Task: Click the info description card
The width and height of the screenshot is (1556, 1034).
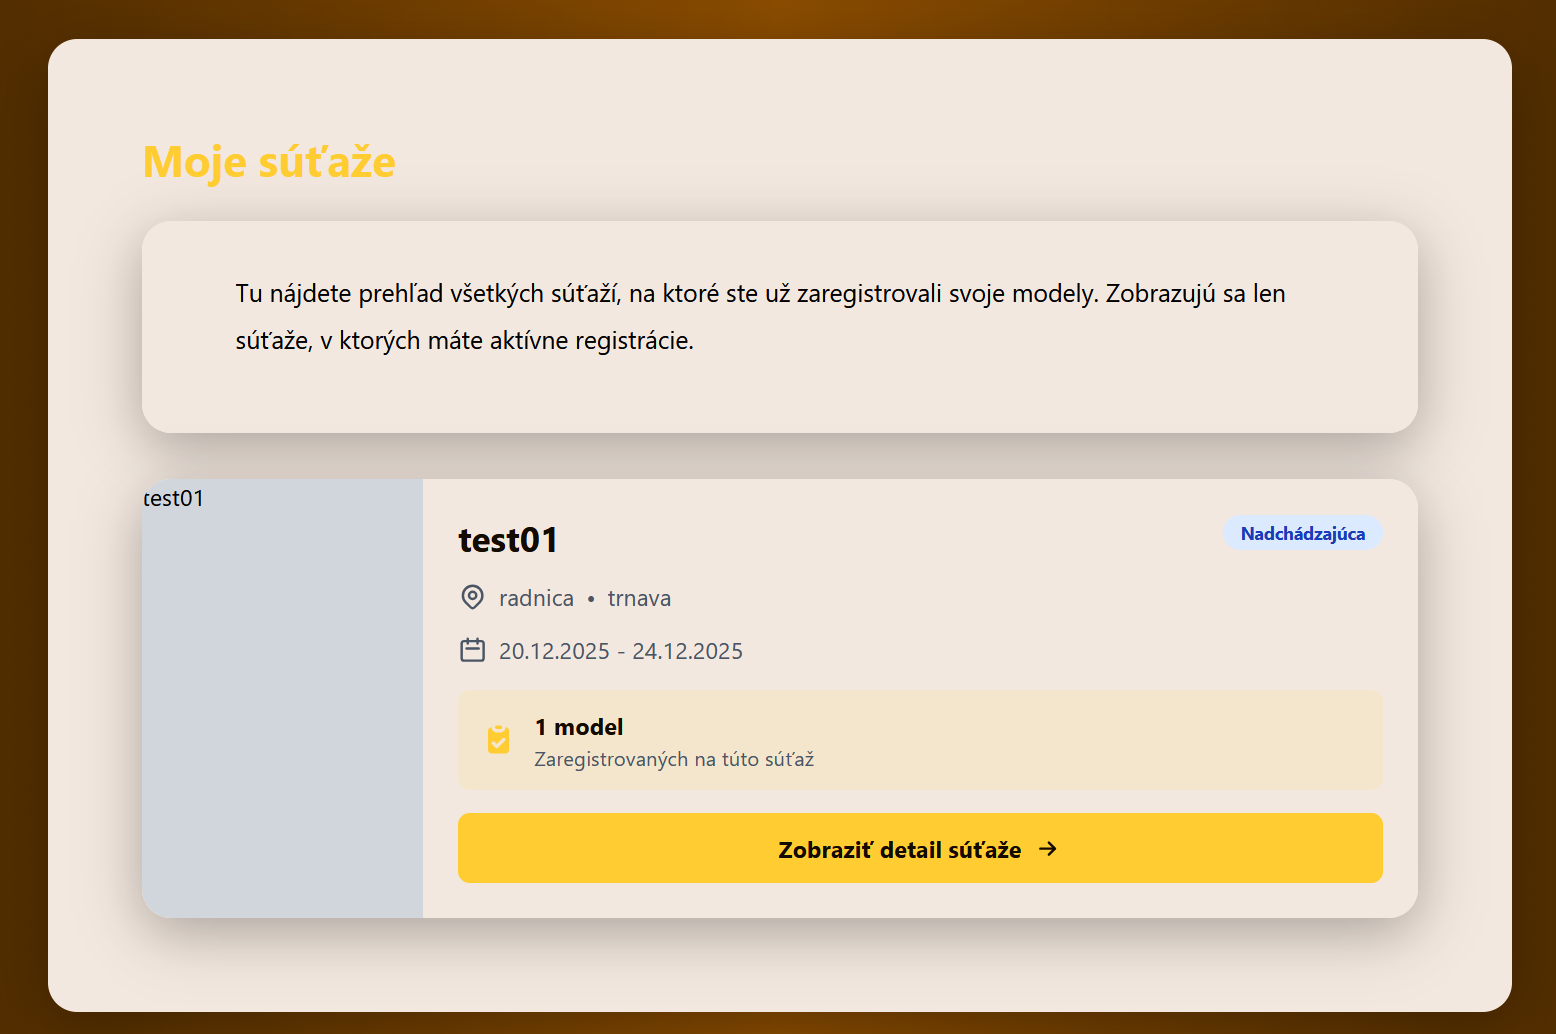Action: pyautogui.click(x=780, y=327)
